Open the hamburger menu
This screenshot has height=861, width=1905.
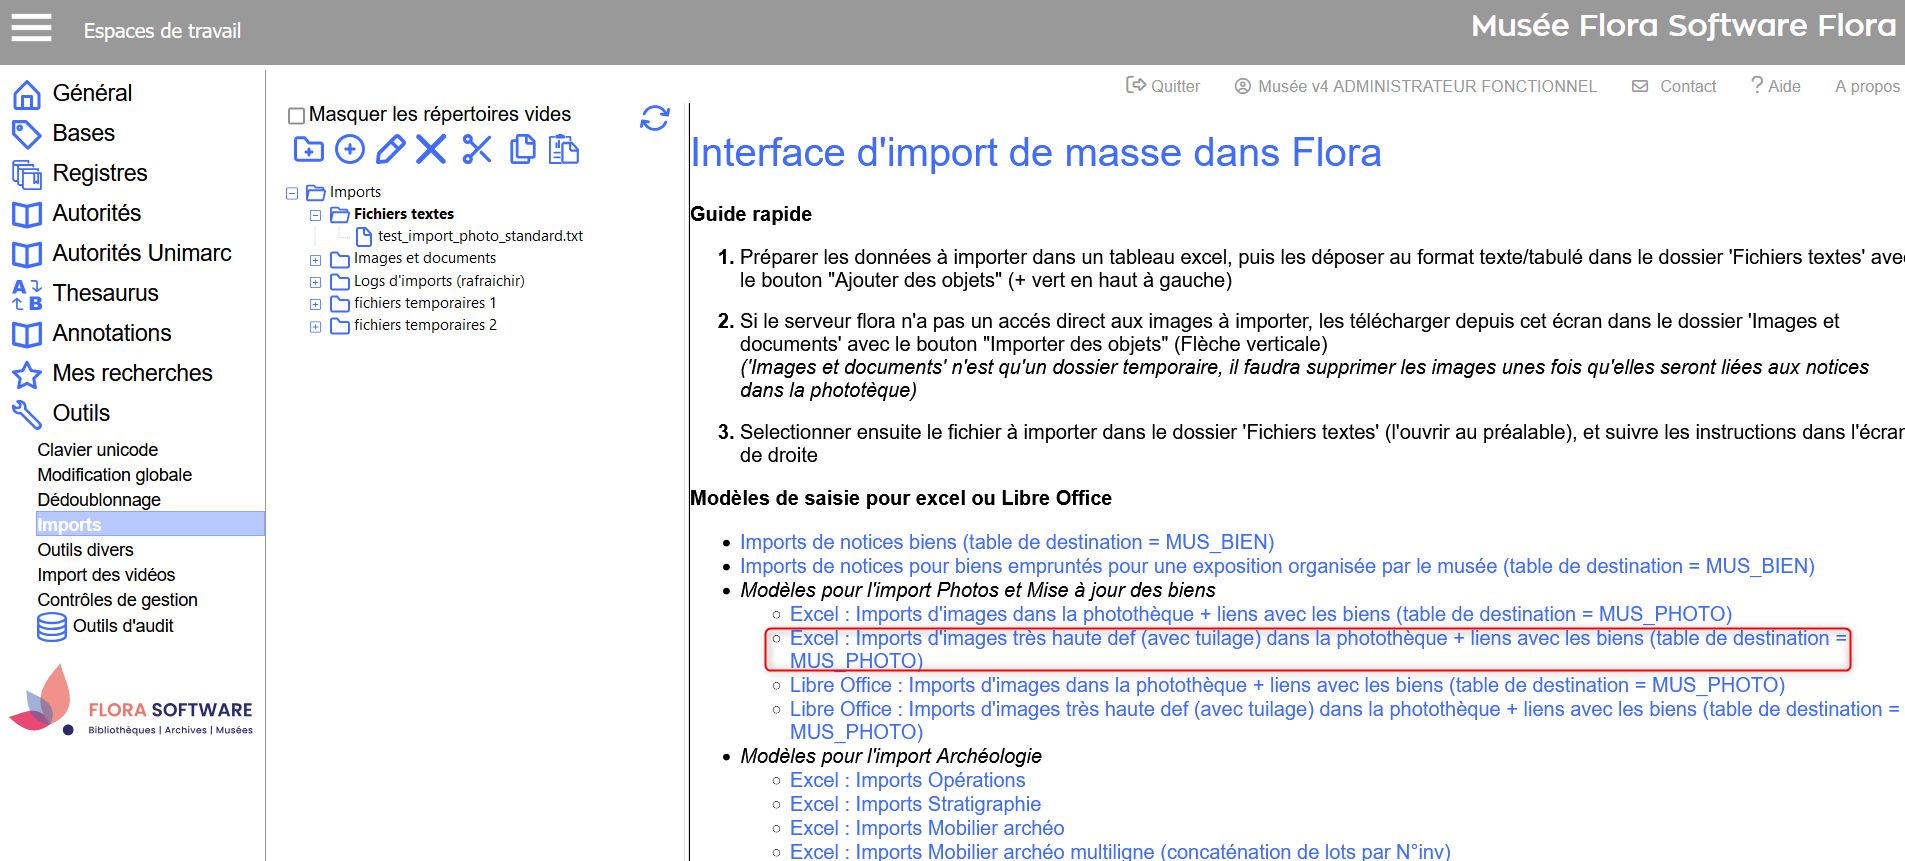point(31,28)
